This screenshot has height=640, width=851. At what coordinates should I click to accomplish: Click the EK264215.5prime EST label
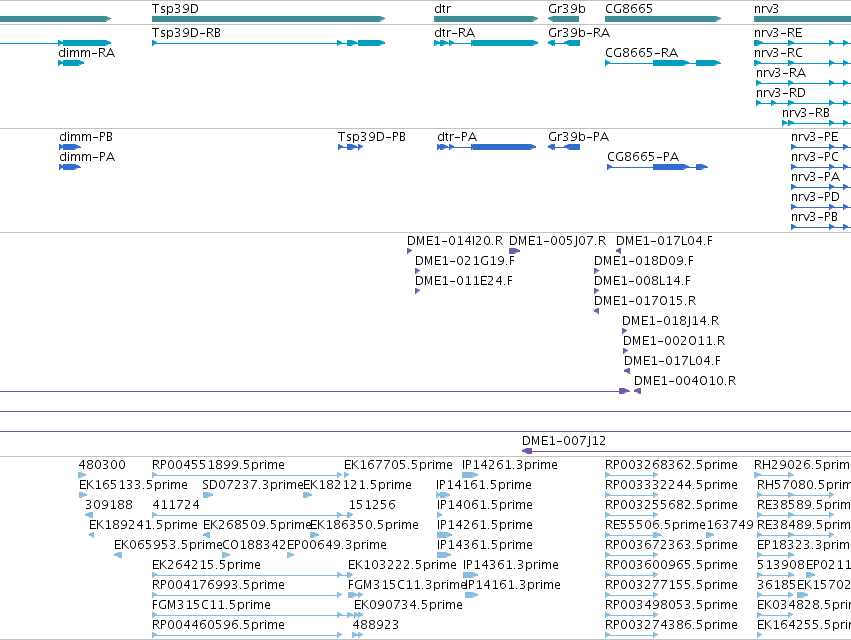pyautogui.click(x=206, y=566)
